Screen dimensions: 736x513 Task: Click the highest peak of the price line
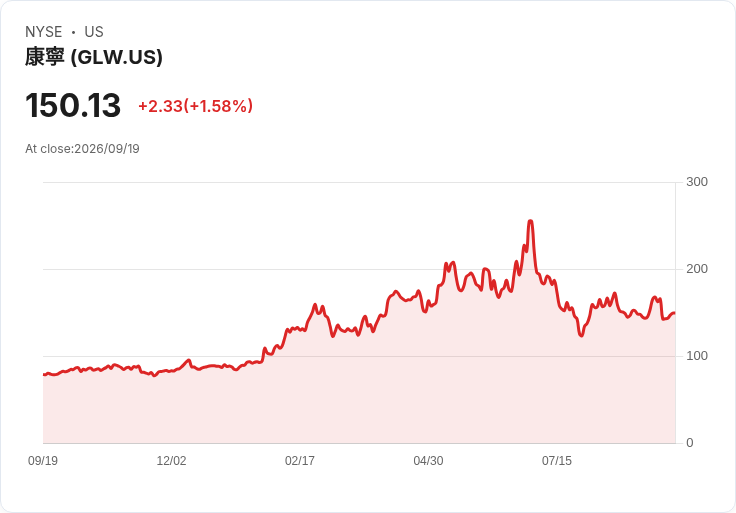click(530, 221)
